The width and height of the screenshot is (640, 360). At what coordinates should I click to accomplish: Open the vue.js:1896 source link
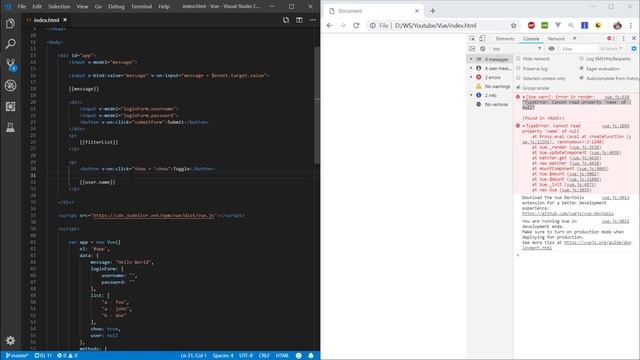(x=616, y=126)
